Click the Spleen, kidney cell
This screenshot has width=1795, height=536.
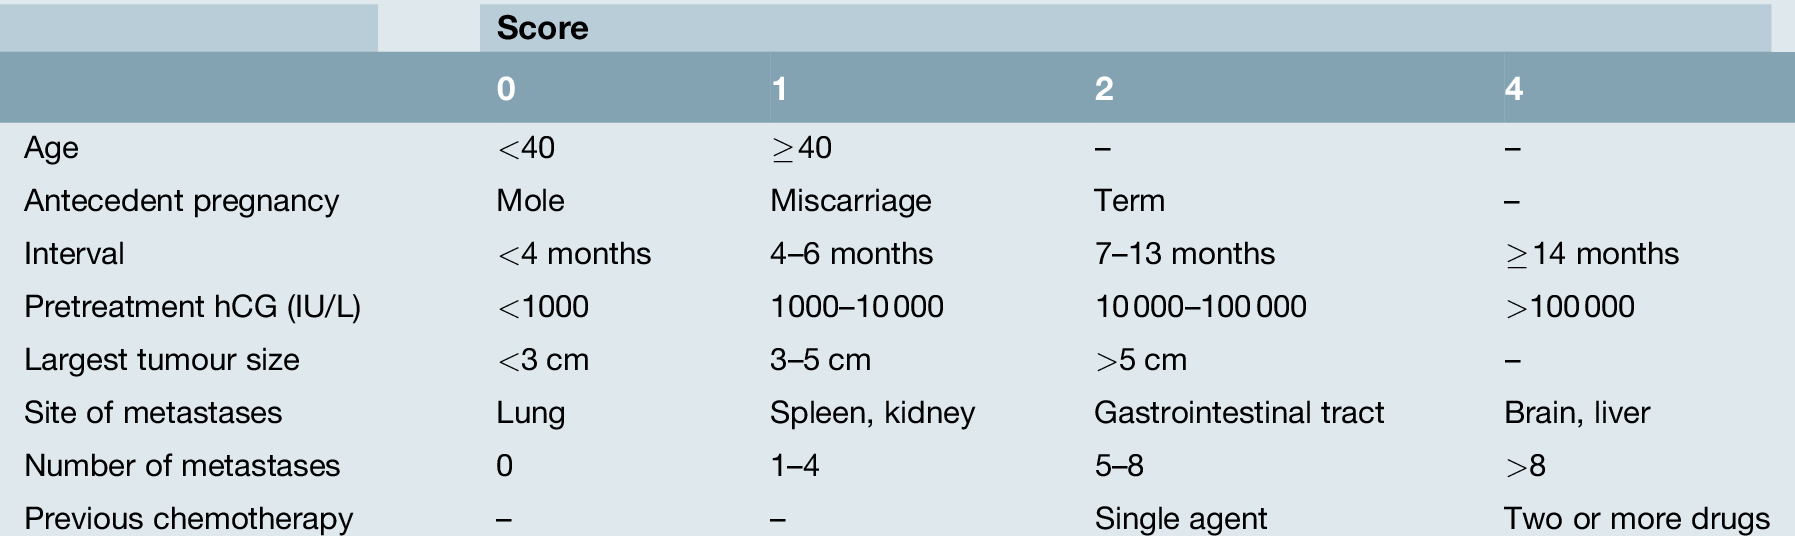pos(872,413)
